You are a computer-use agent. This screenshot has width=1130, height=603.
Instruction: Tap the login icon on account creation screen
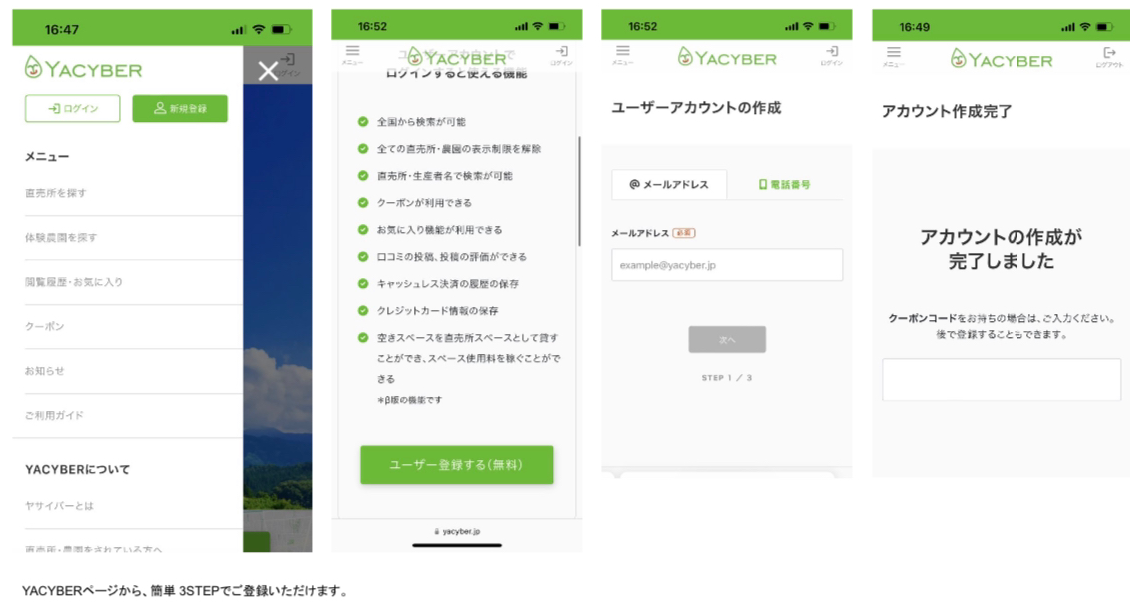(x=832, y=55)
